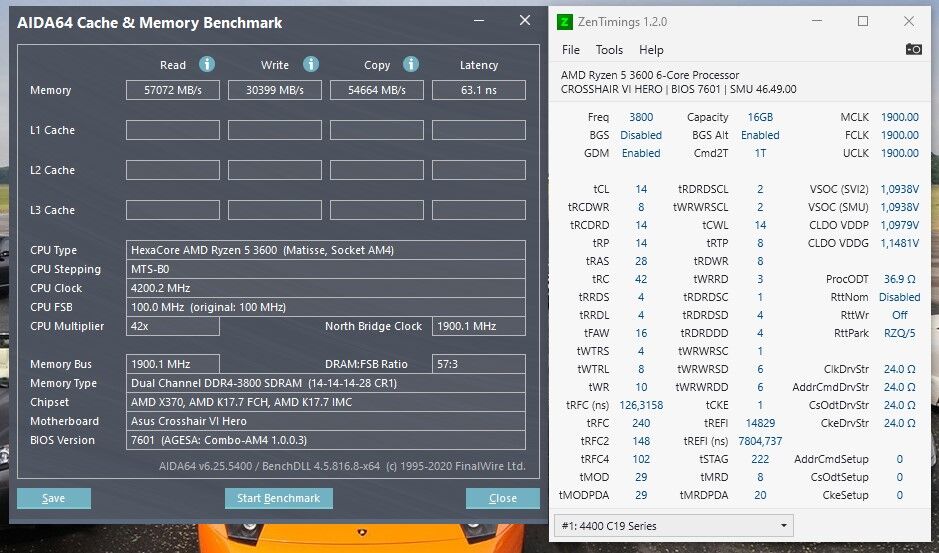The image size is (939, 553).
Task: Click the Chipset value 'AMD X370, AMD K17.7 FCH'
Action: pyautogui.click(x=326, y=402)
